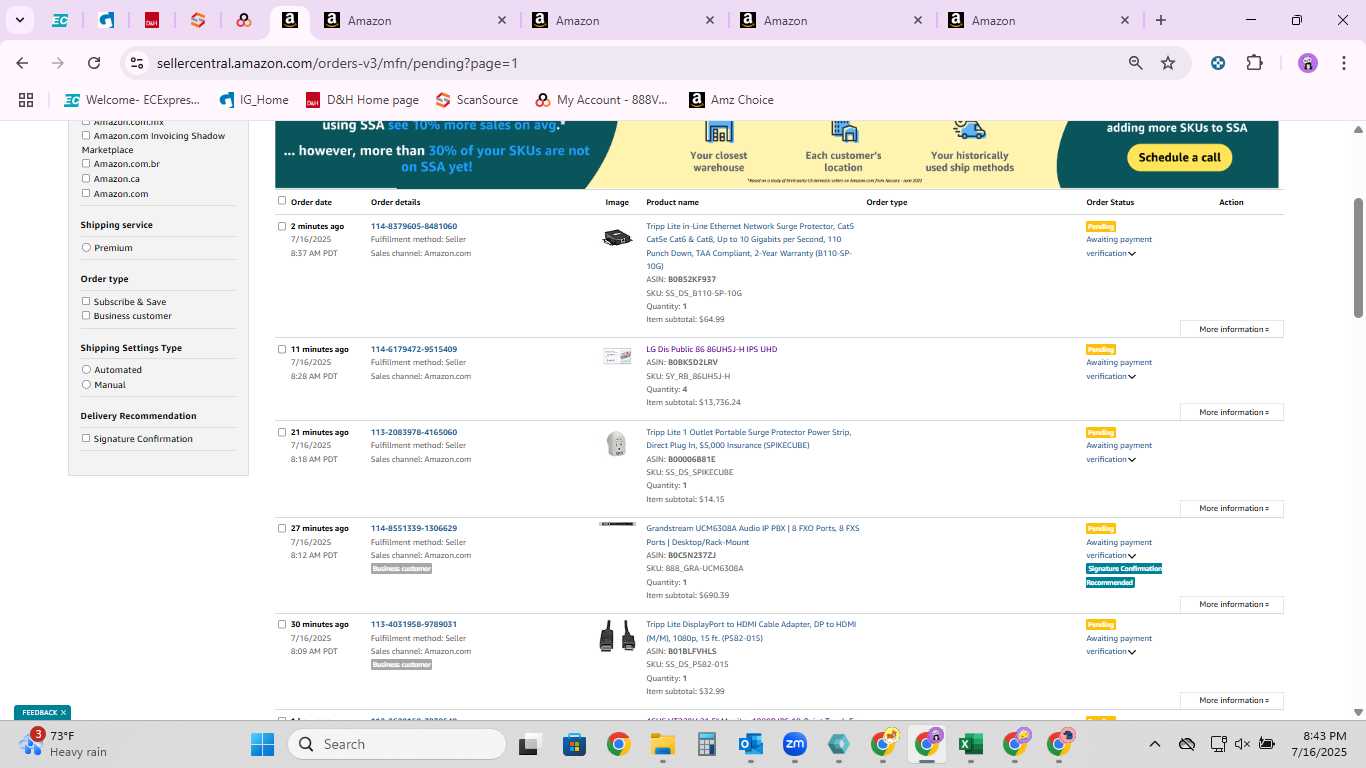Open order 114-8379605-8481060 details
Viewport: 1366px width, 768px height.
(414, 226)
